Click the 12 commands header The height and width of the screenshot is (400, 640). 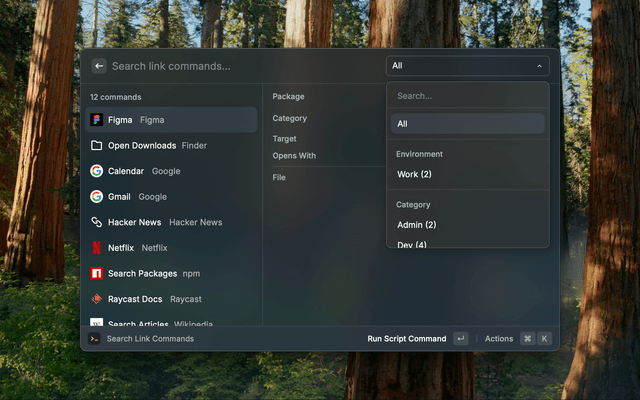[116, 97]
